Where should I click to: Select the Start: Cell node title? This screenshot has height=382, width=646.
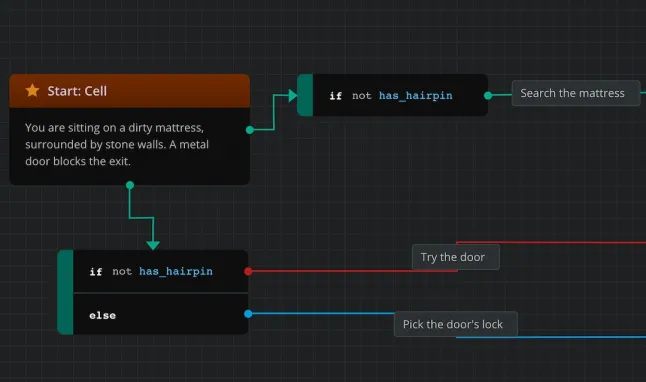[77, 91]
